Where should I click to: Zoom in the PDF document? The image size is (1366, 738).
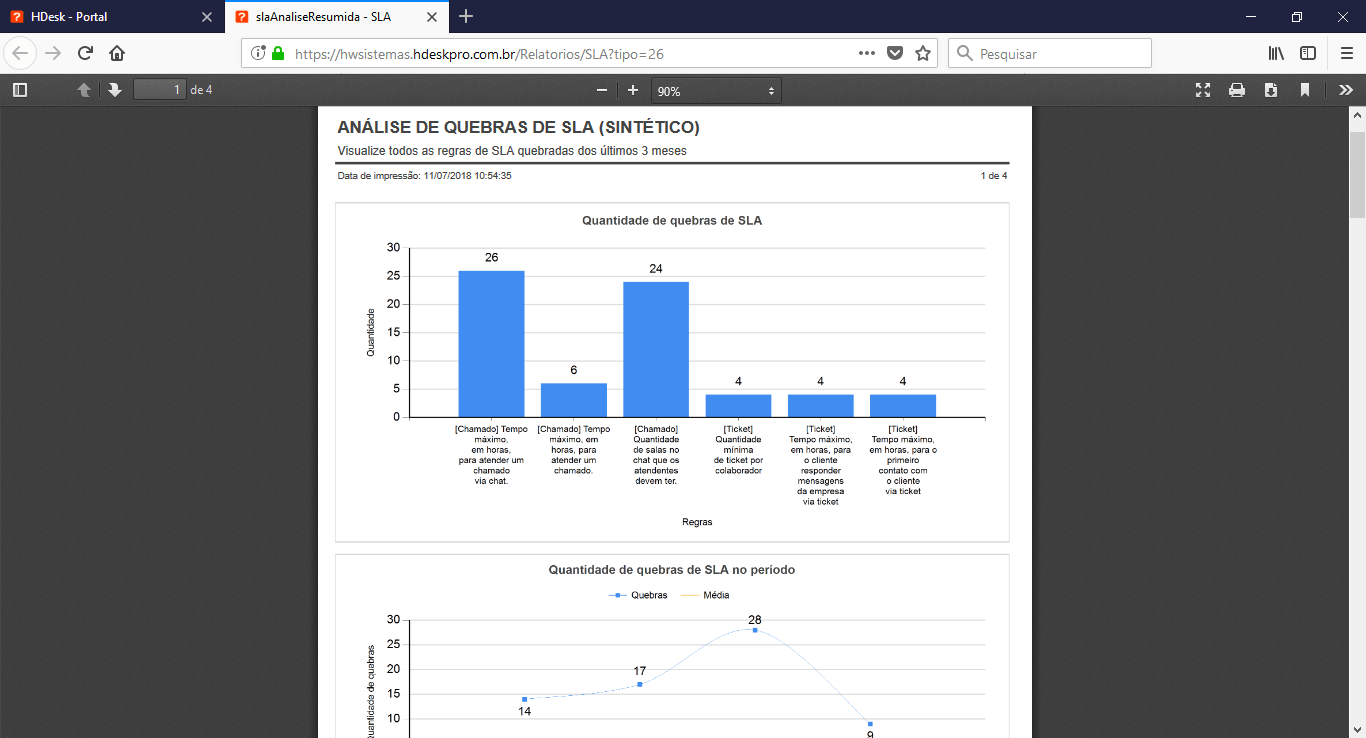point(633,90)
